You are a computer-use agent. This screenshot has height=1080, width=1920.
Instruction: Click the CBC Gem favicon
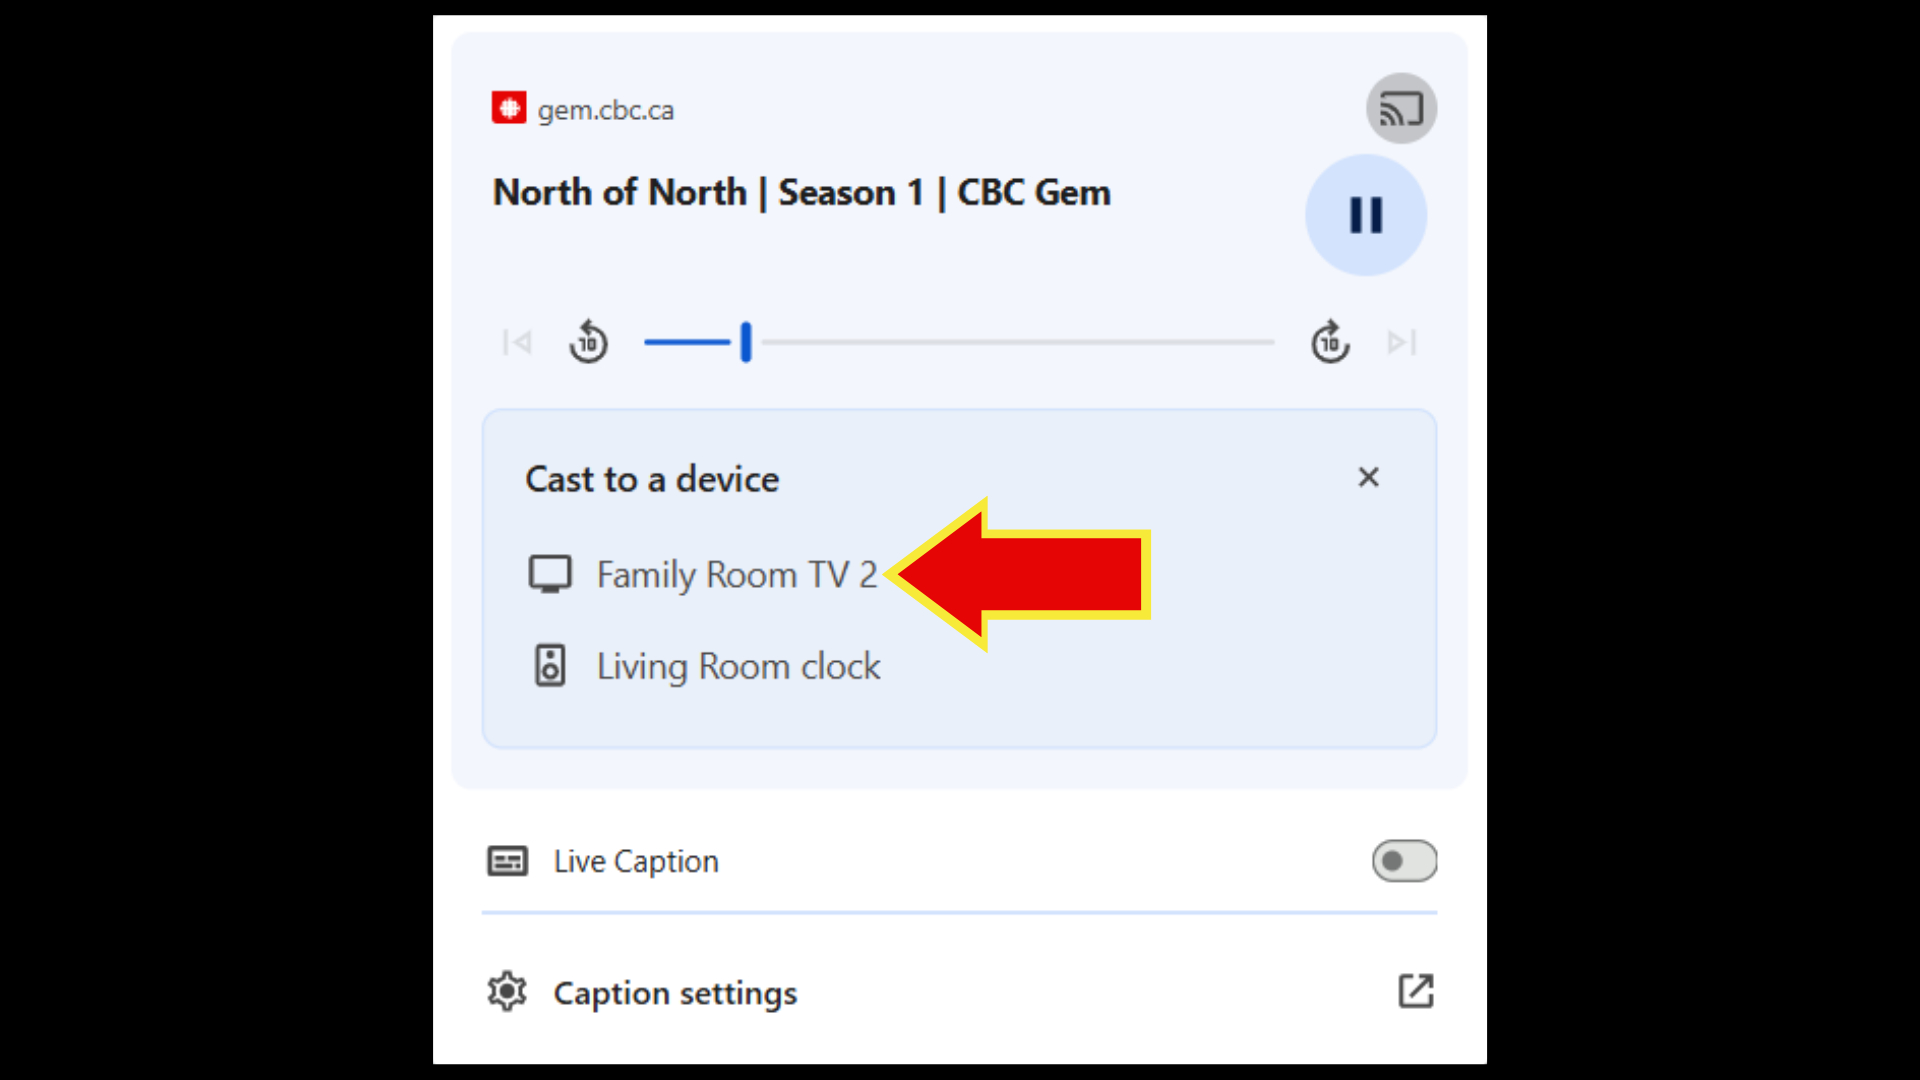click(x=509, y=108)
